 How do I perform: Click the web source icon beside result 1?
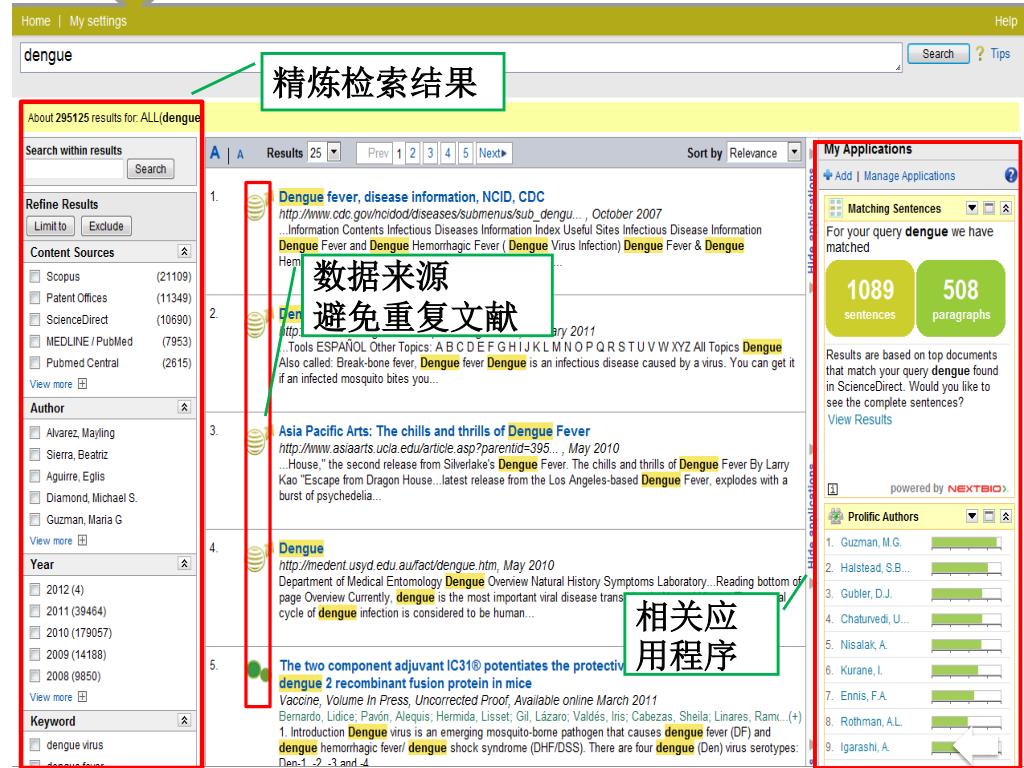256,208
